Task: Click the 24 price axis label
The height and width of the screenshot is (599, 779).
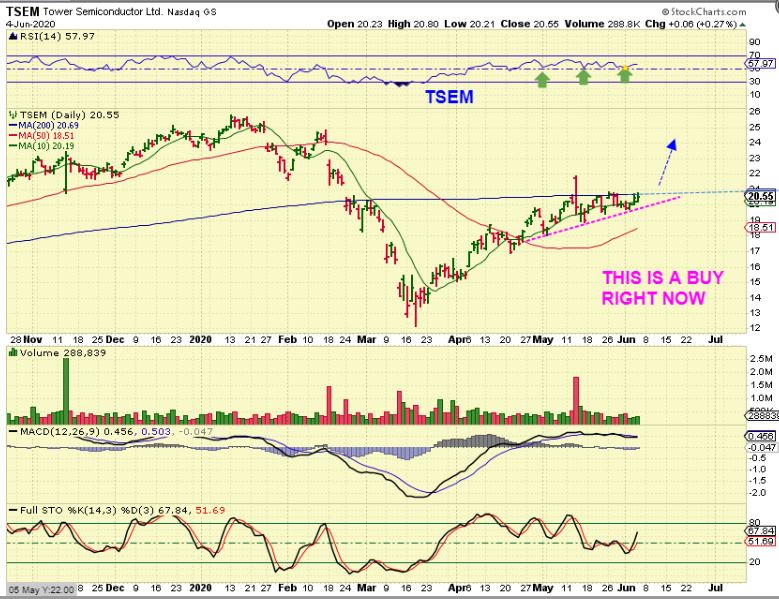Action: (x=756, y=143)
